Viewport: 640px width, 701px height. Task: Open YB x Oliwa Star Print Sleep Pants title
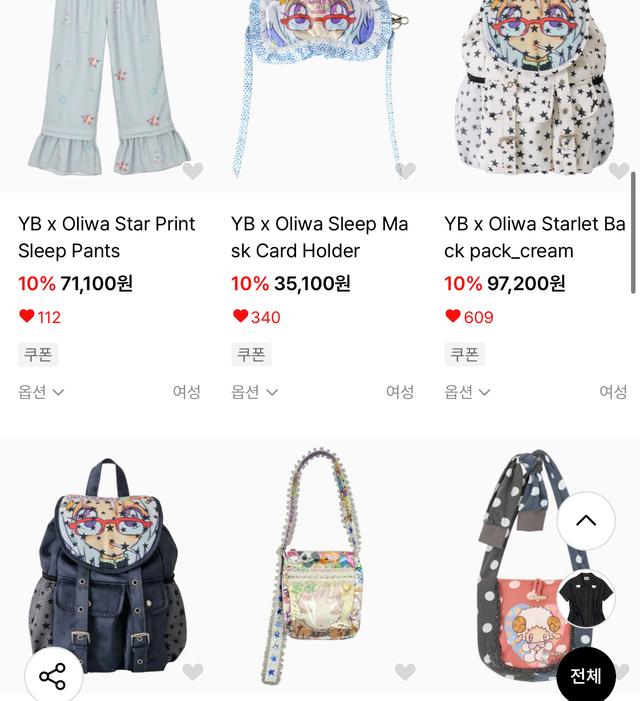tap(106, 237)
